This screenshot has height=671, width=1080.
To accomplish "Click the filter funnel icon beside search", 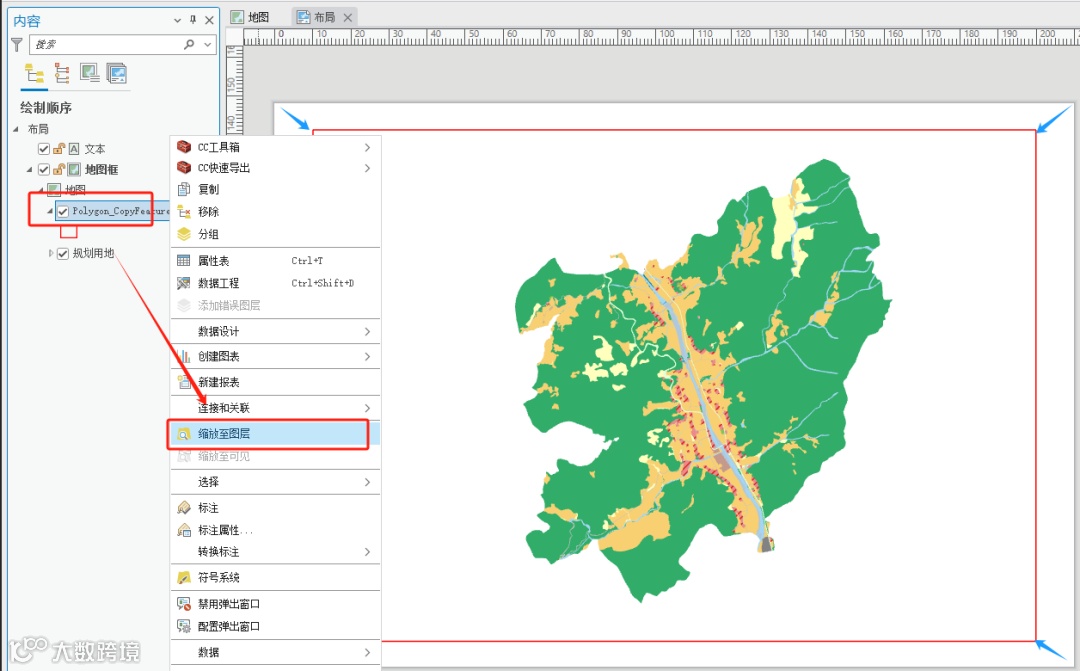I will click(16, 45).
